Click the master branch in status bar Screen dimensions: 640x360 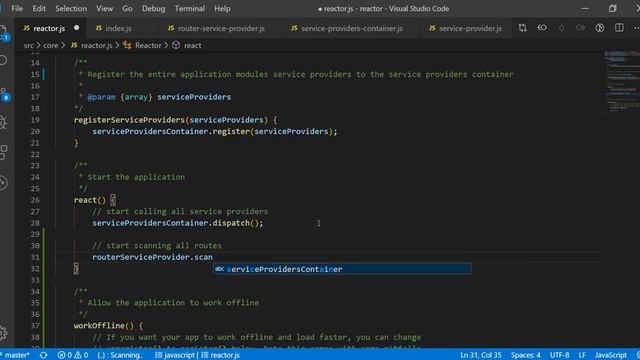(x=16, y=355)
